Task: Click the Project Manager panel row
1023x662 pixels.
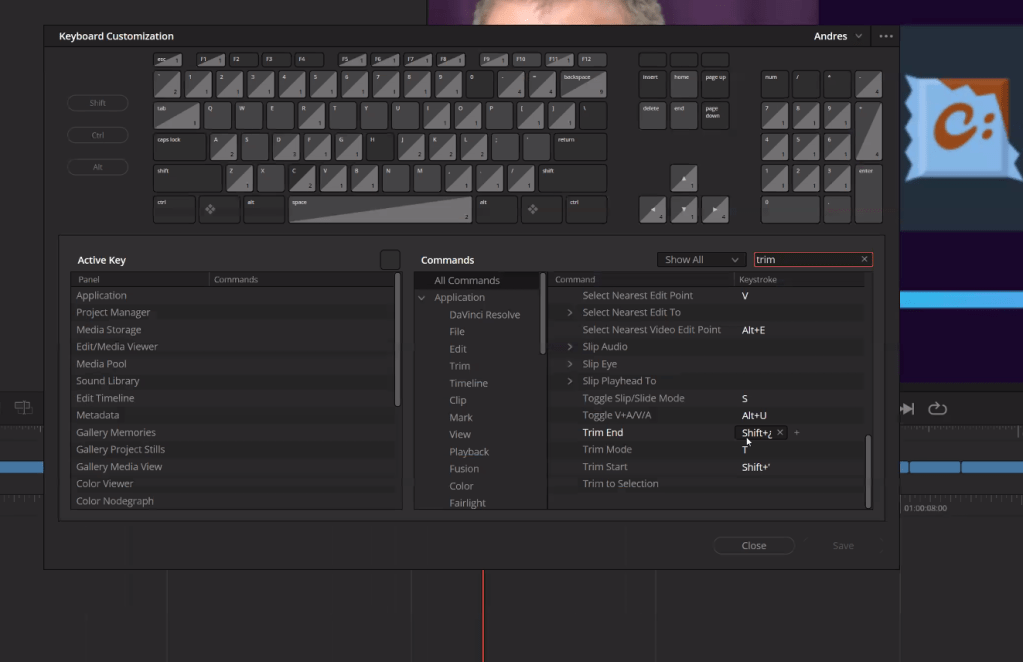Action: pos(233,312)
